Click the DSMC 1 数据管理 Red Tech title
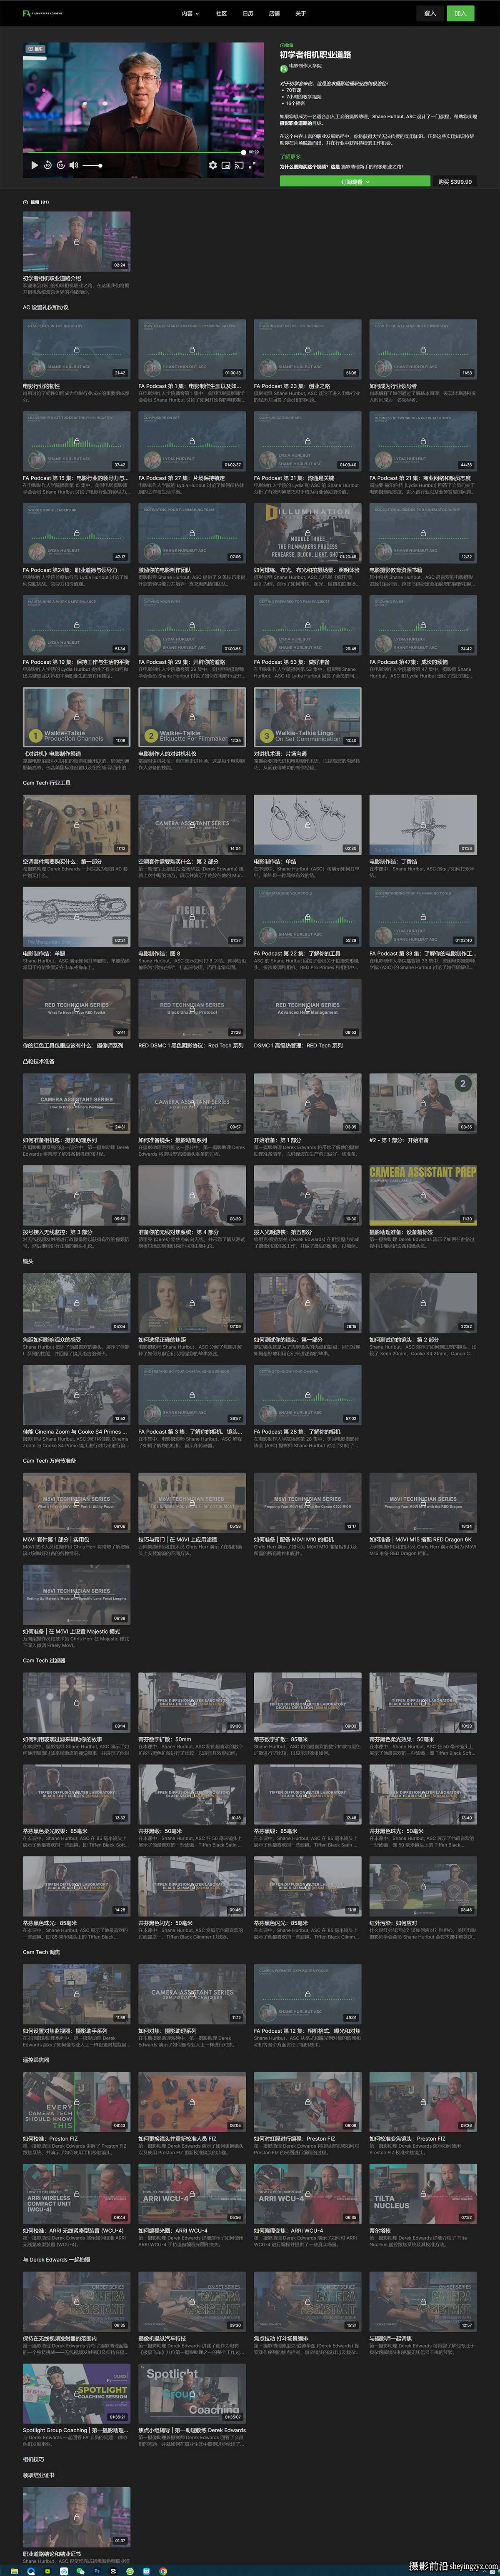Image resolution: width=500 pixels, height=2576 pixels. (298, 1046)
